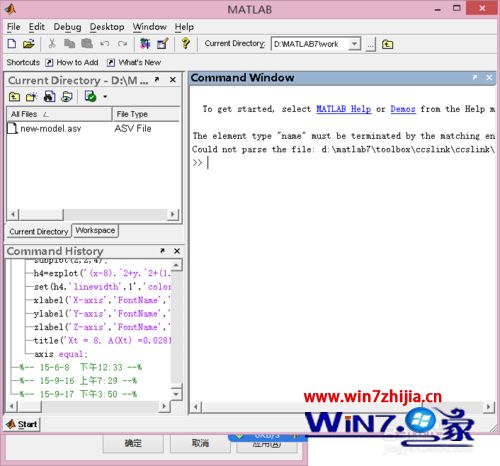500x466 pixels.
Task: Undock the Command Window
Action: point(475,77)
